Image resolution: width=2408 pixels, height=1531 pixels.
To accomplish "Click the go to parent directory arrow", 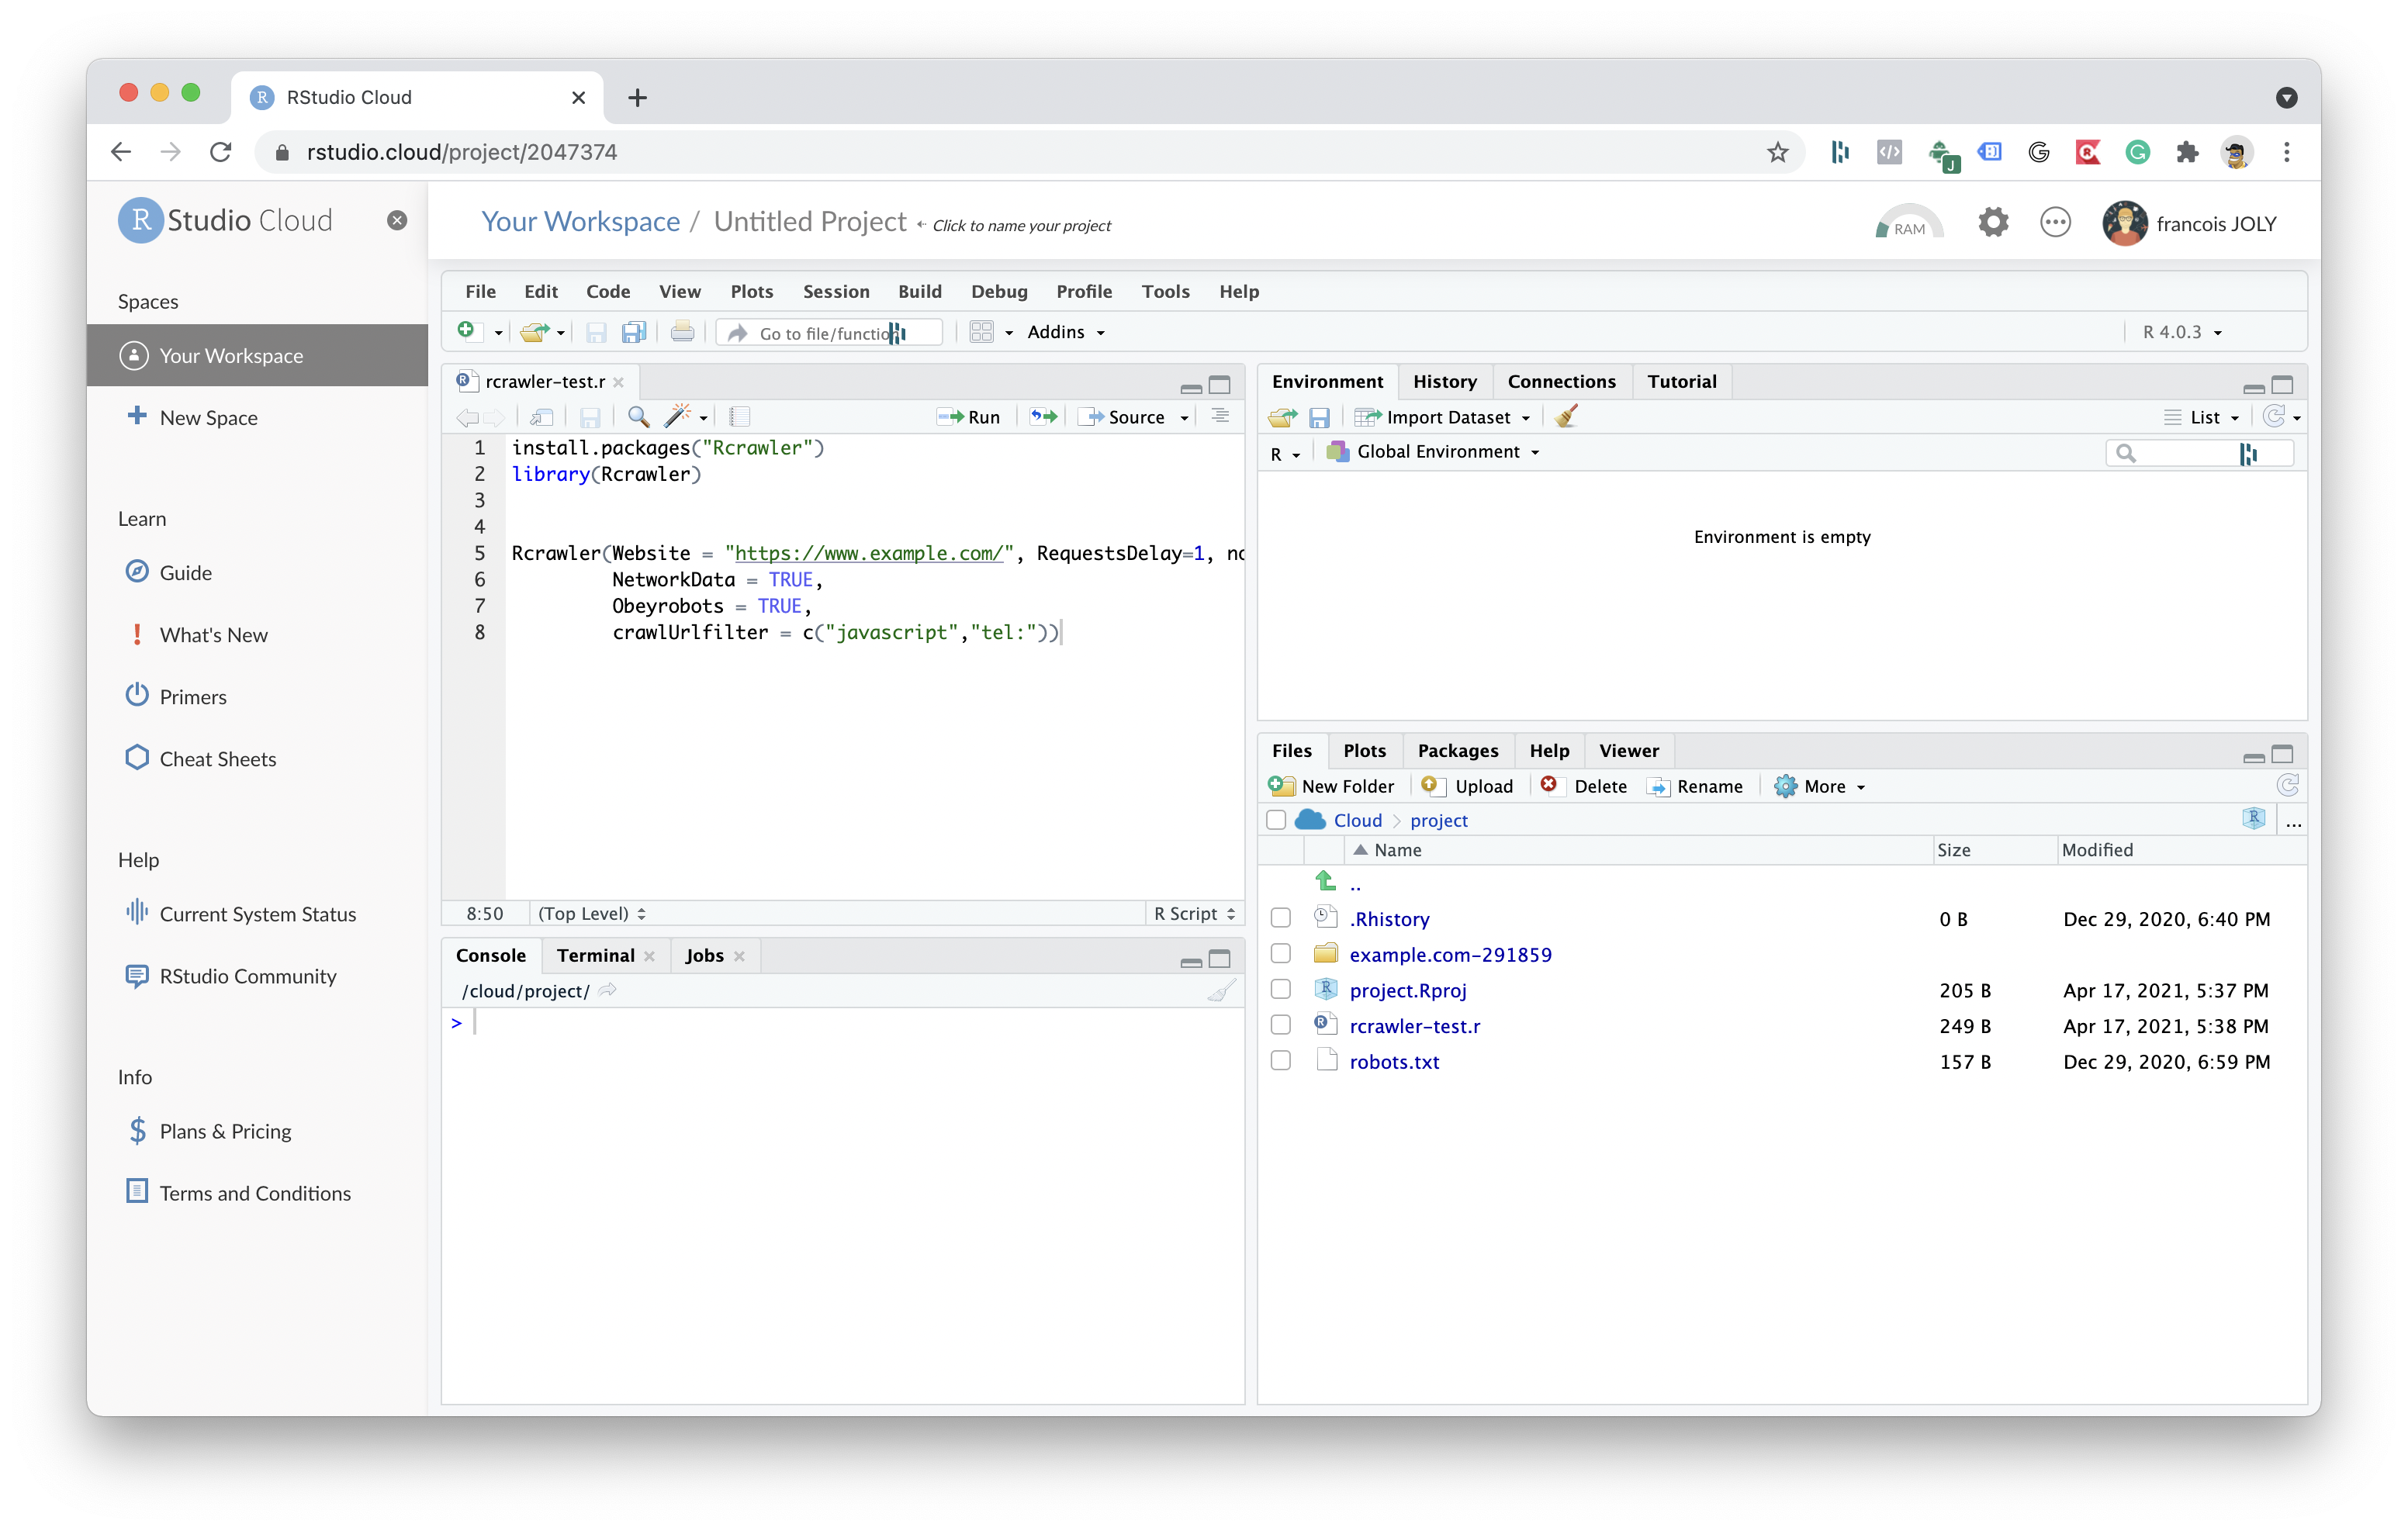I will (x=1326, y=882).
